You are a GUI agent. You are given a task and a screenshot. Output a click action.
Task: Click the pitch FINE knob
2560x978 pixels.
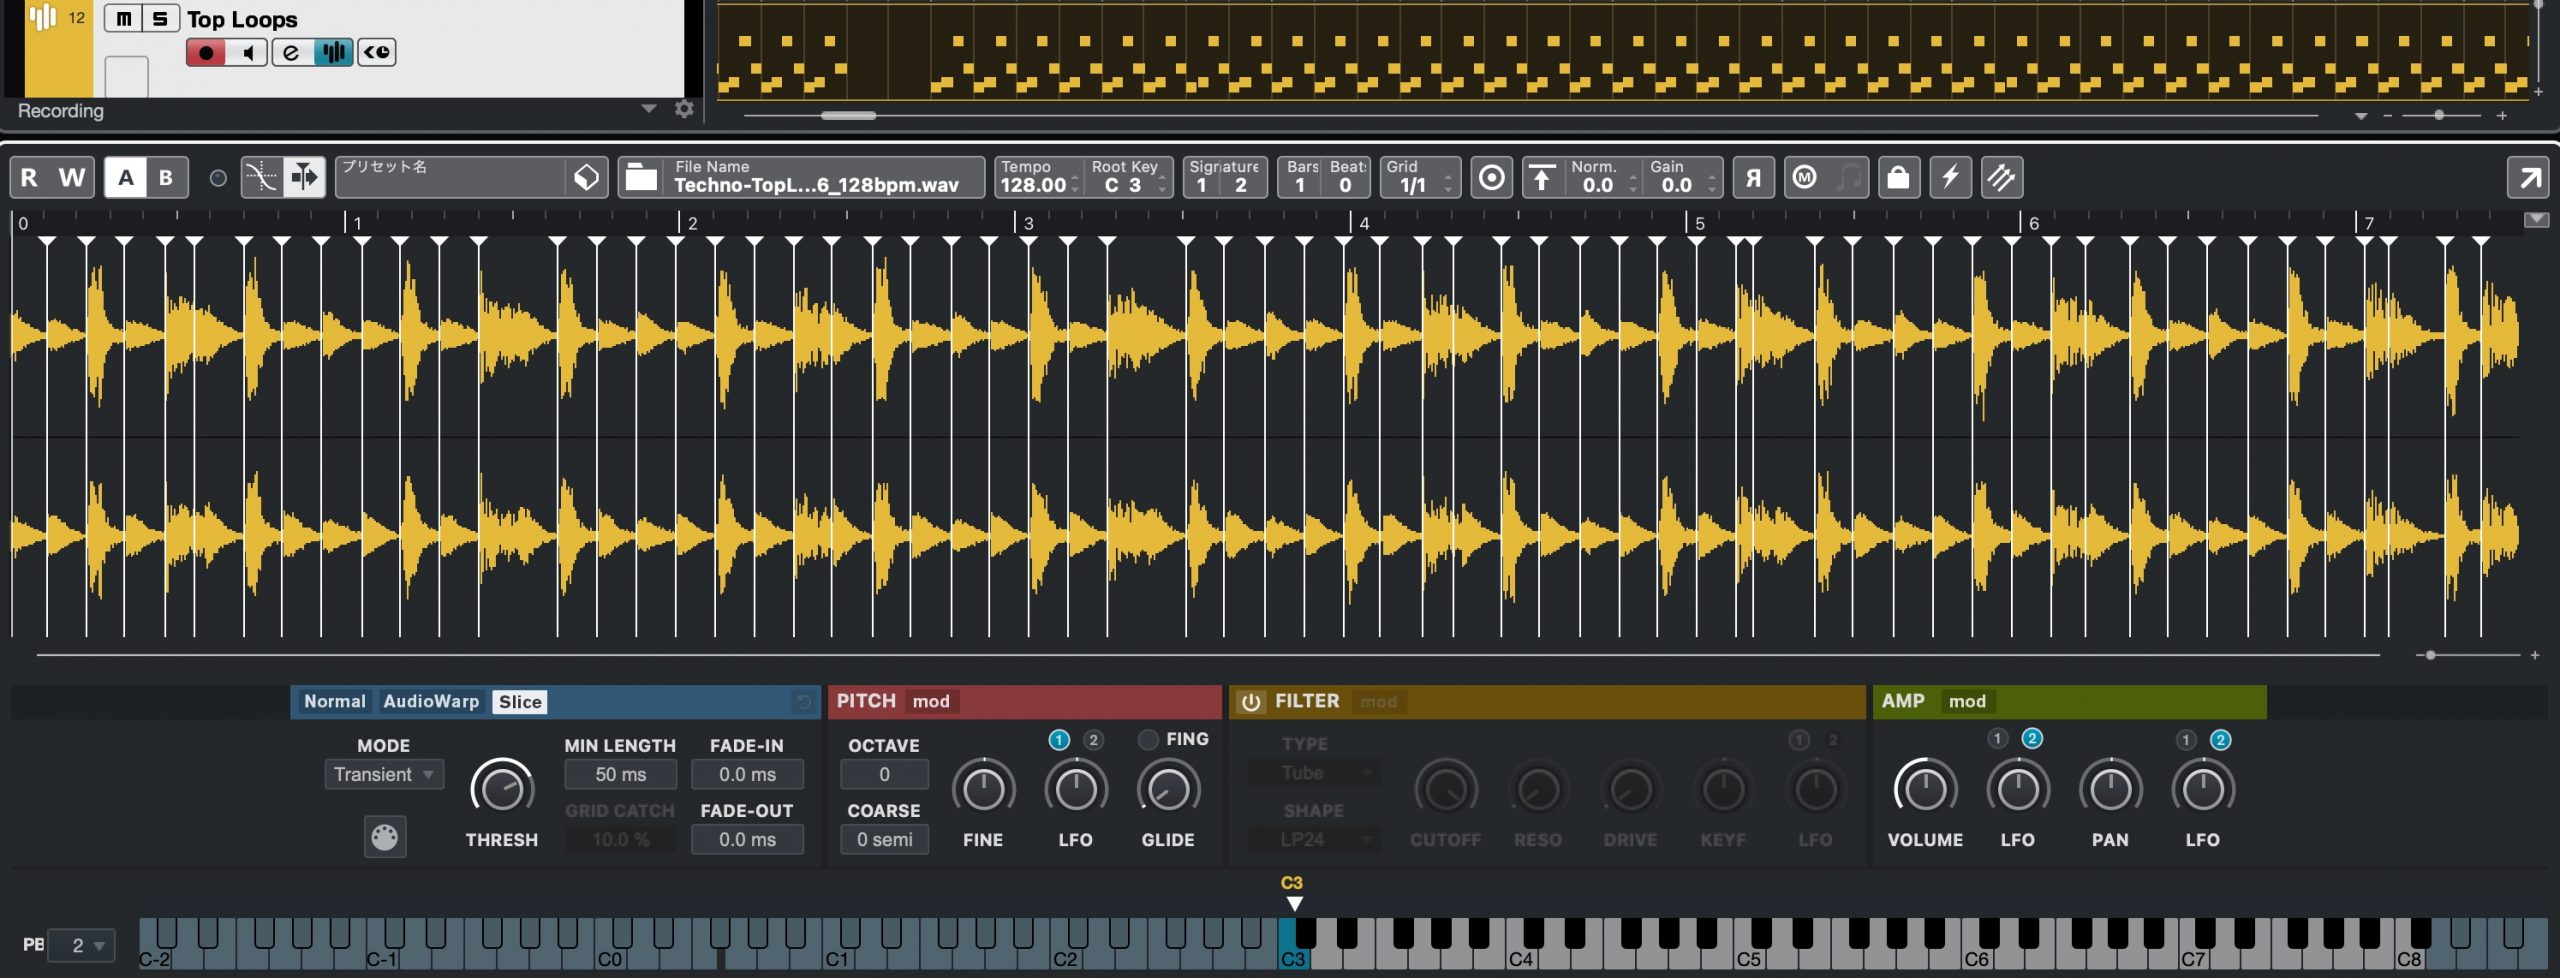click(983, 789)
